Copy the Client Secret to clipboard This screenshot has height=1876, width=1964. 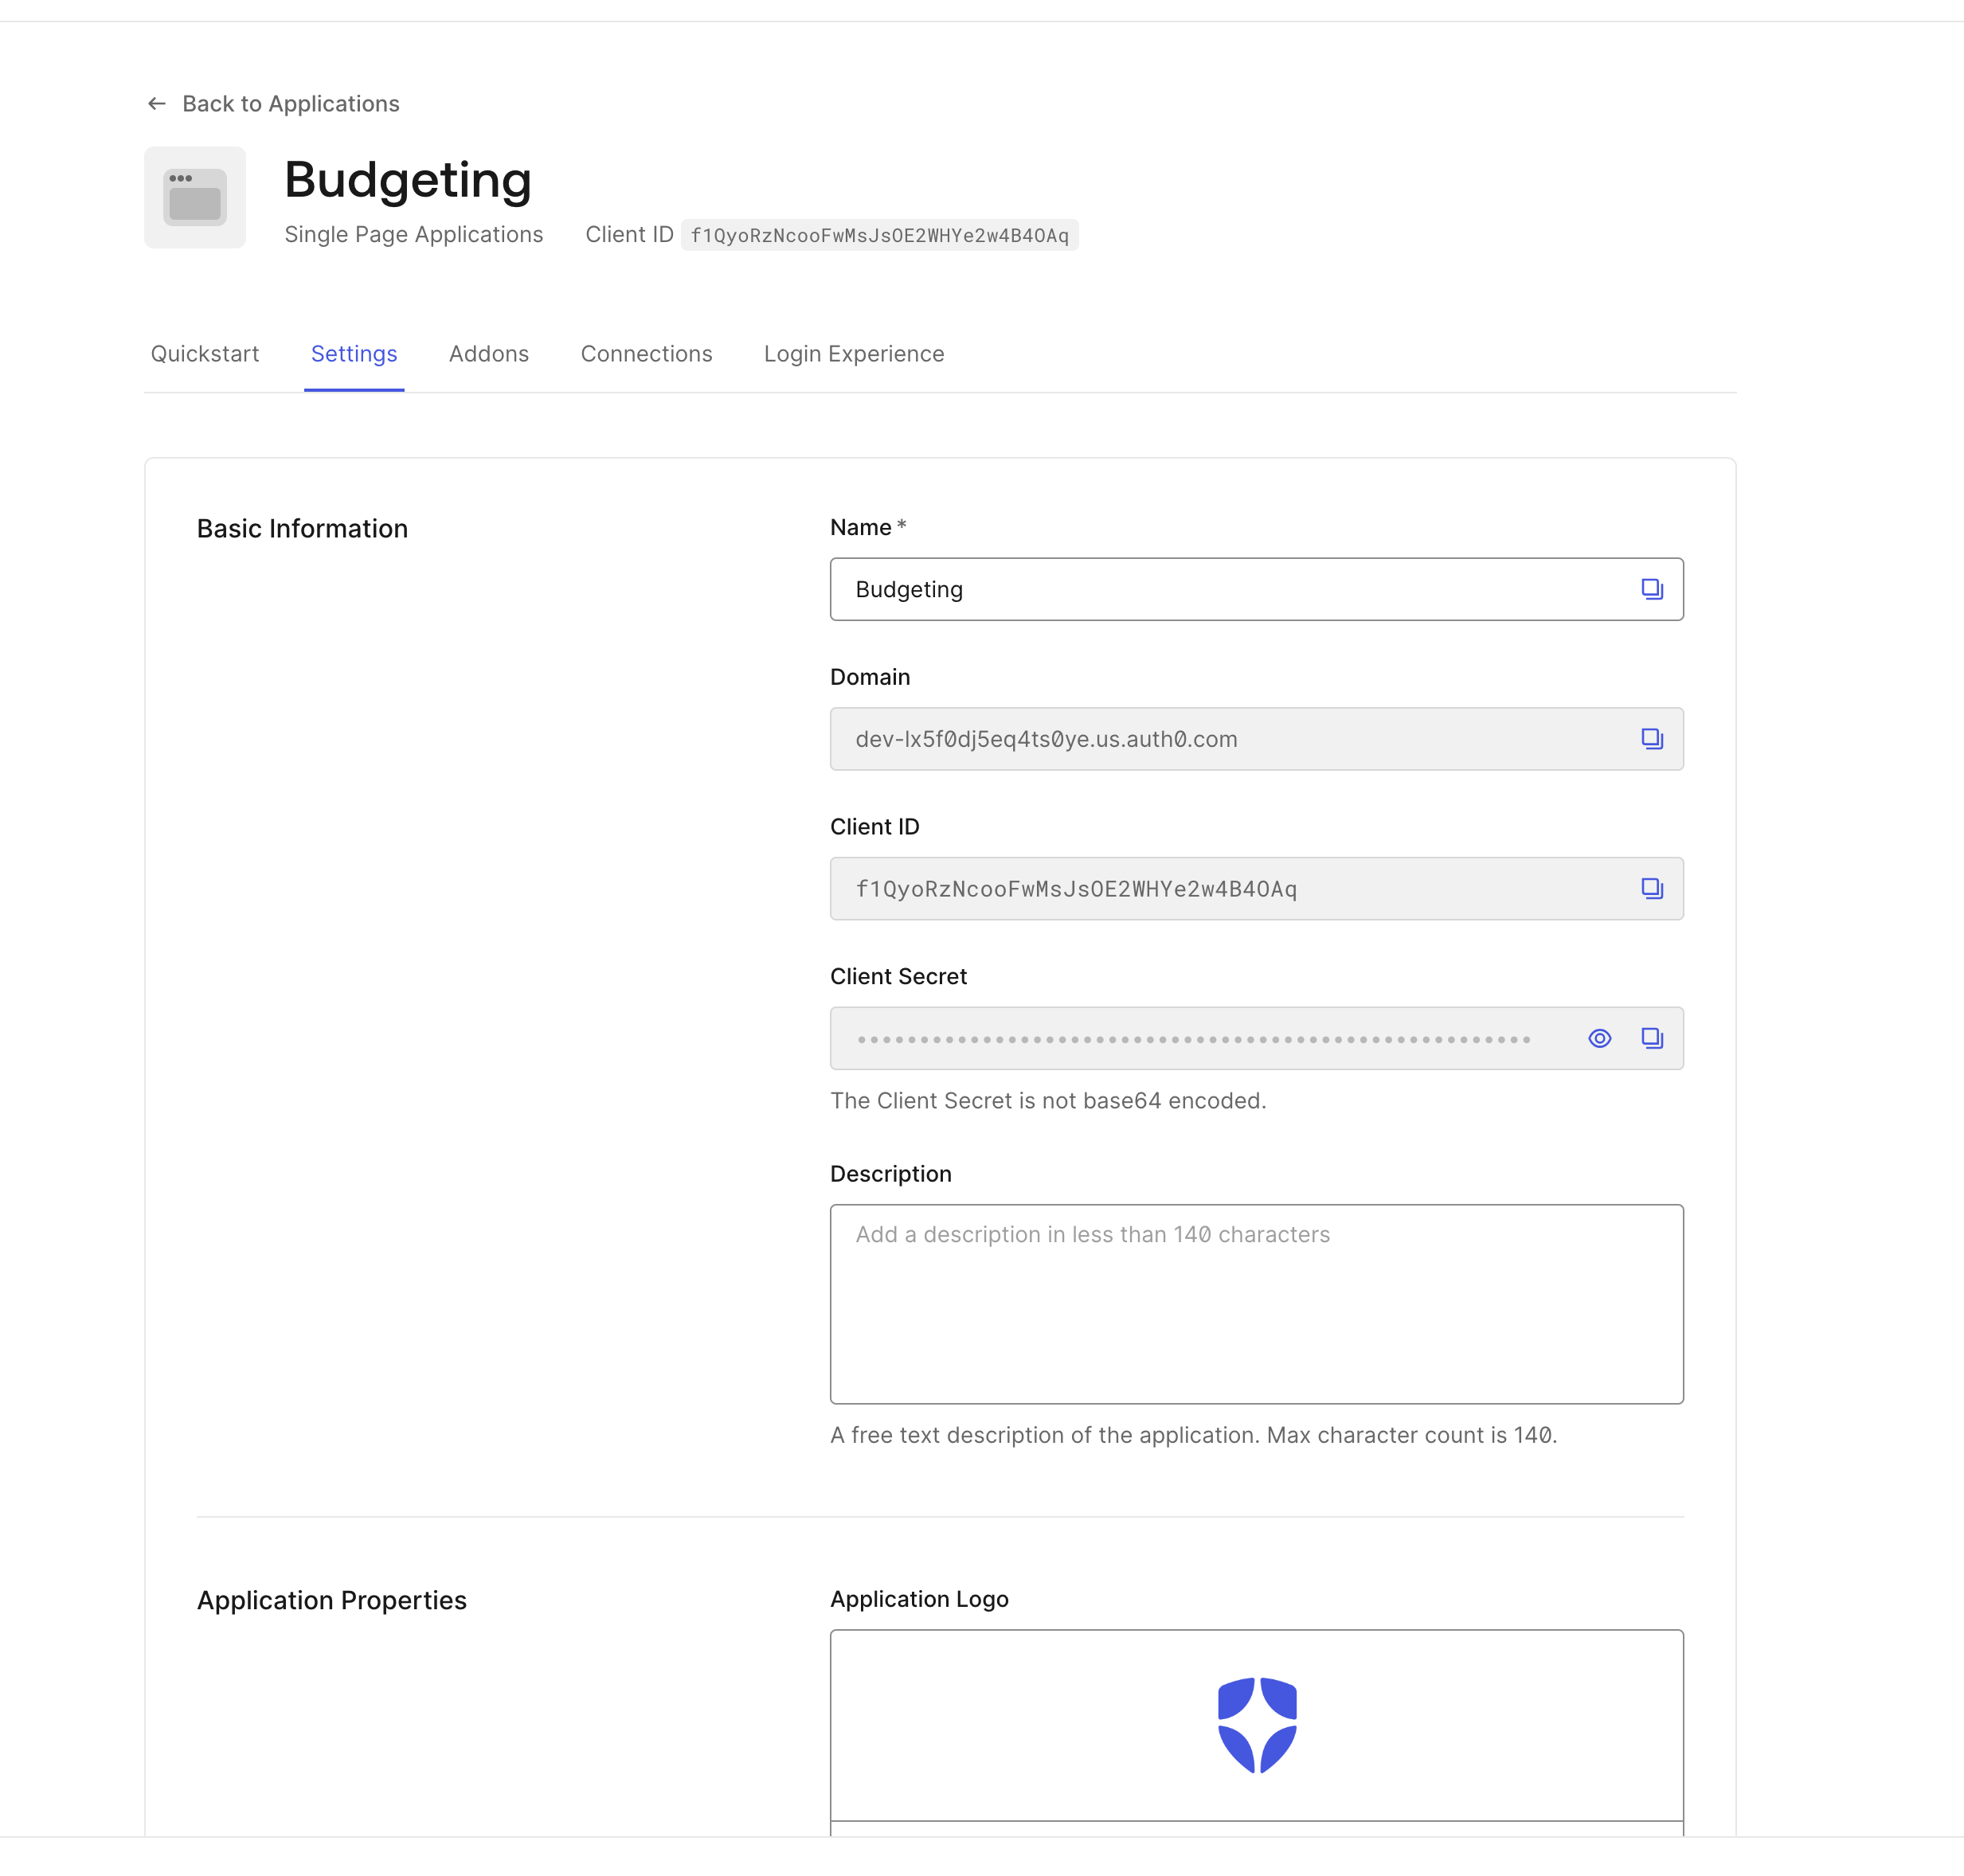[1651, 1038]
